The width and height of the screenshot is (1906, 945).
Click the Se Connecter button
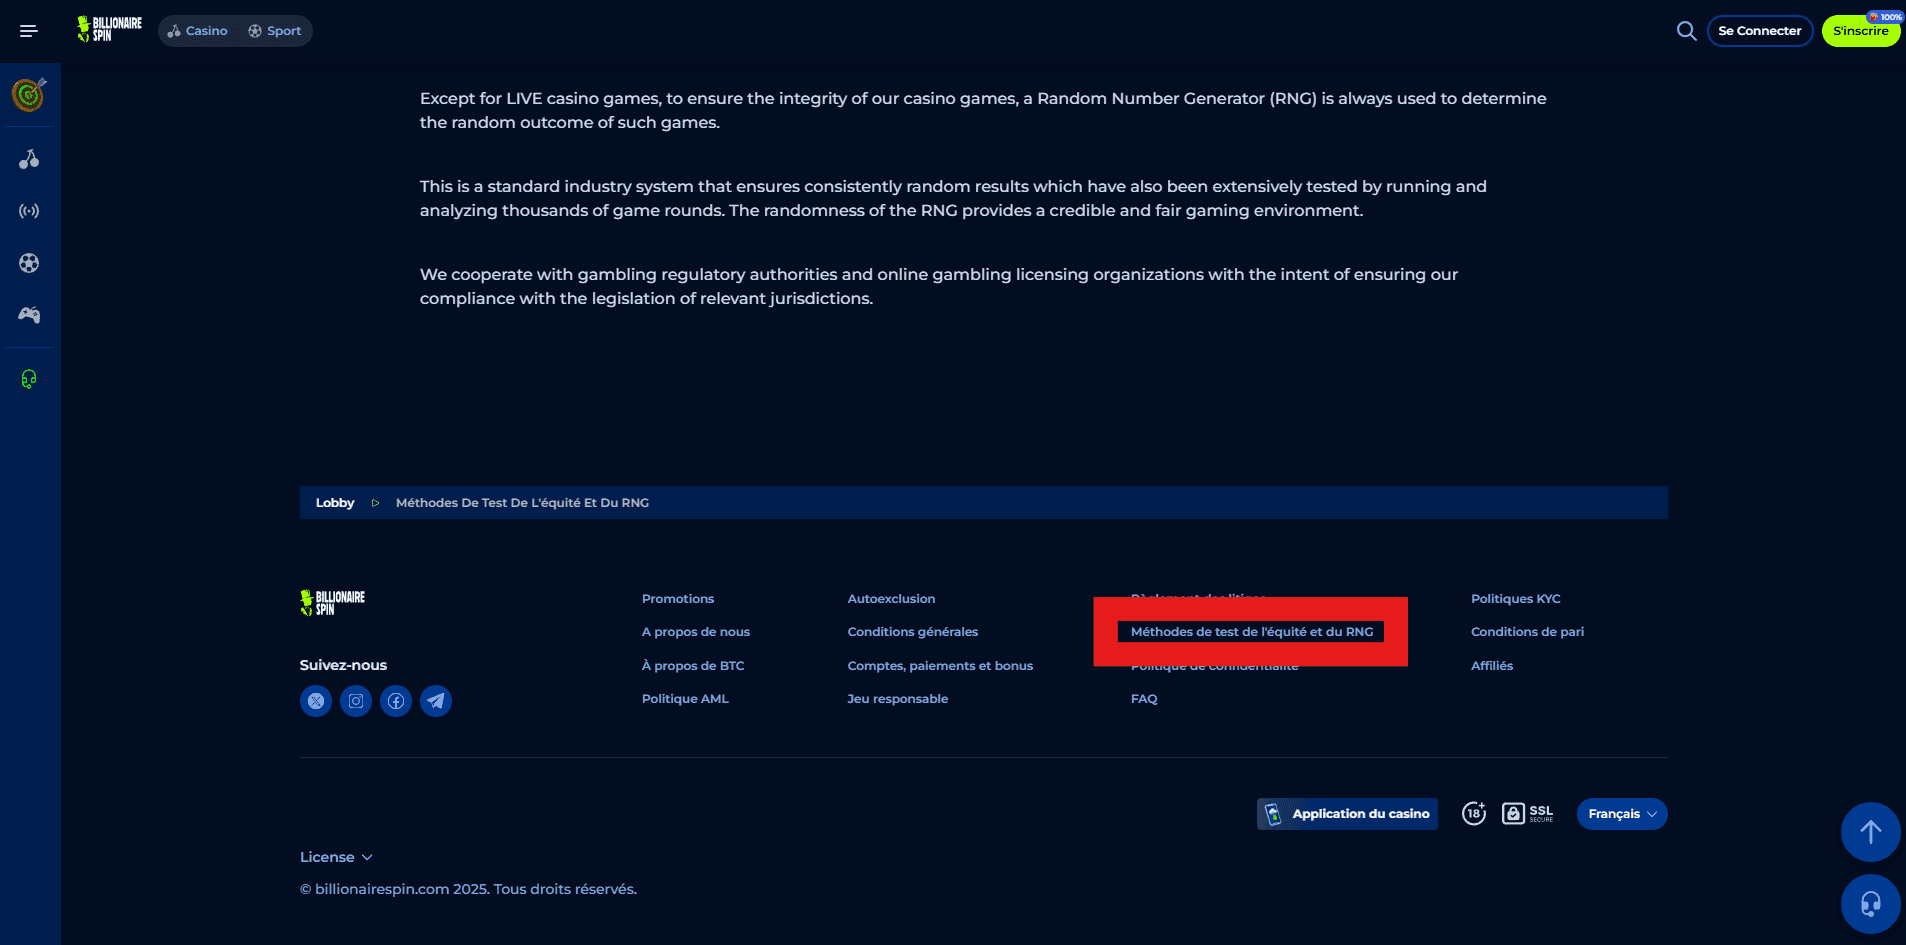1759,31
